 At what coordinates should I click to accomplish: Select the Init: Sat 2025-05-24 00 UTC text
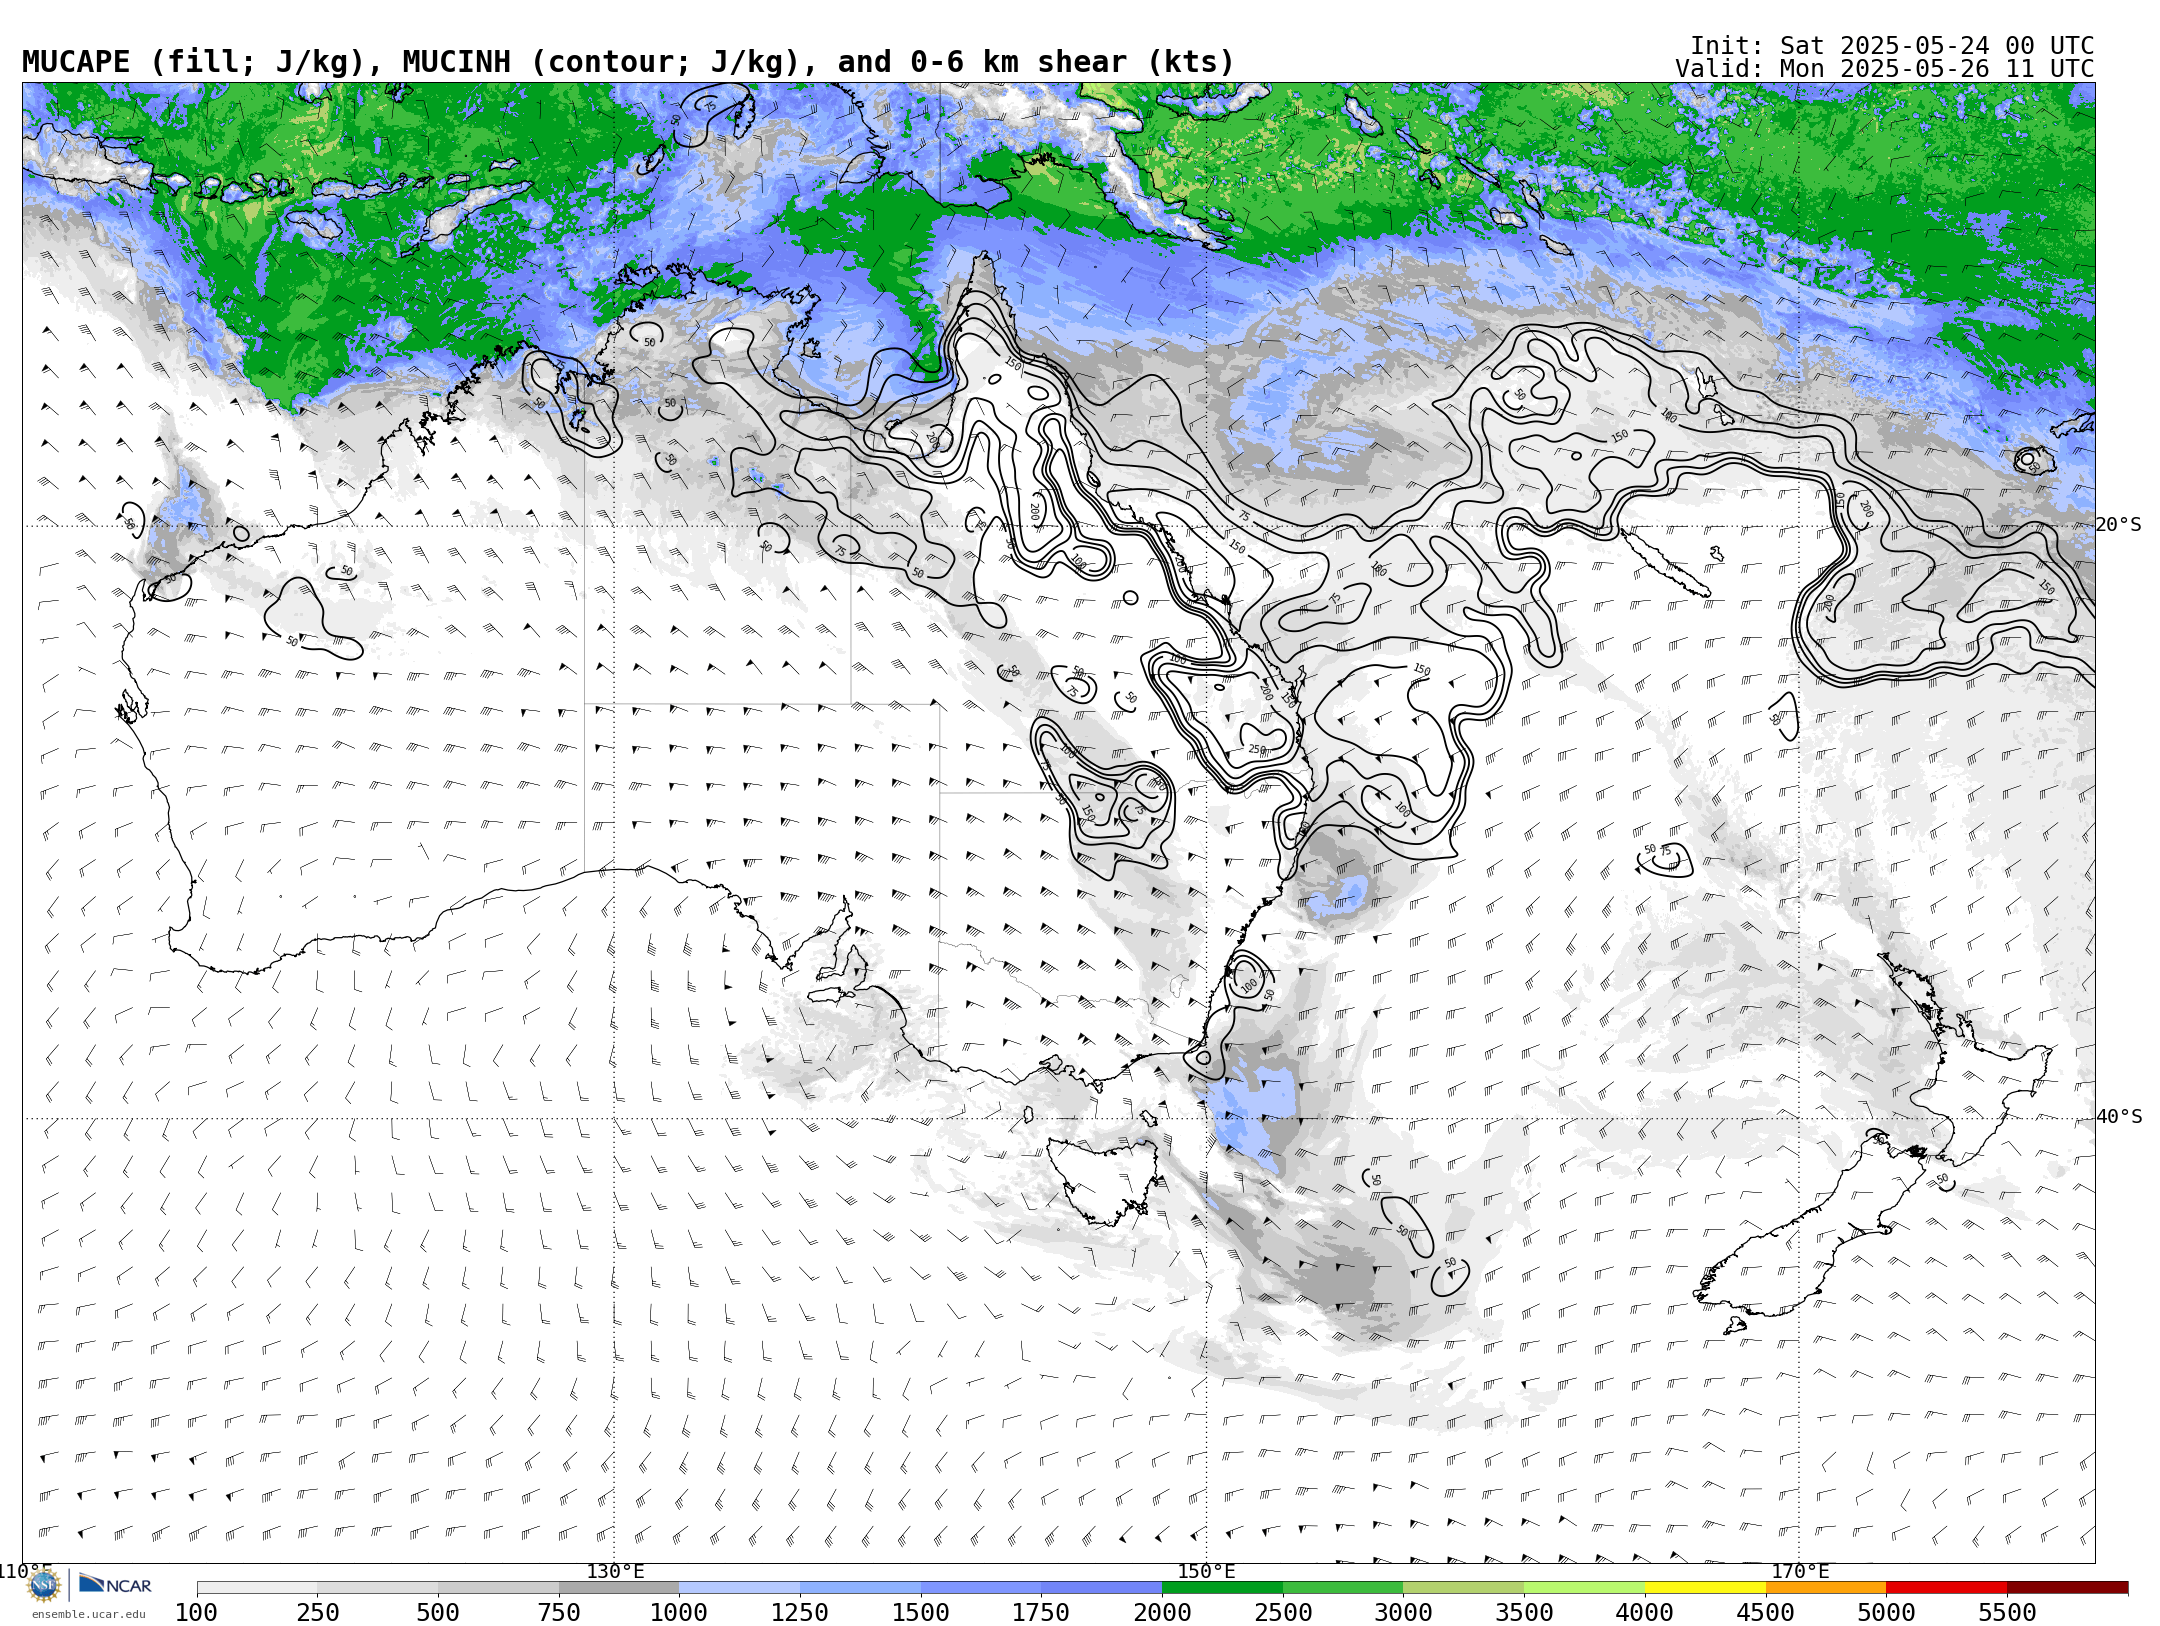coord(1892,46)
